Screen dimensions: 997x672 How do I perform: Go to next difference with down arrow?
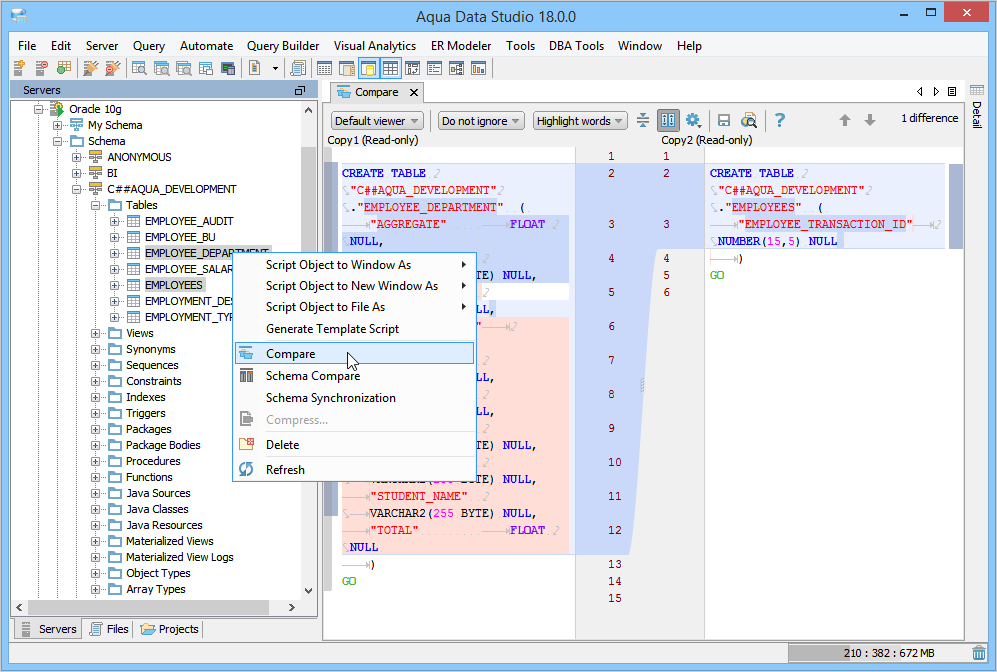870,120
